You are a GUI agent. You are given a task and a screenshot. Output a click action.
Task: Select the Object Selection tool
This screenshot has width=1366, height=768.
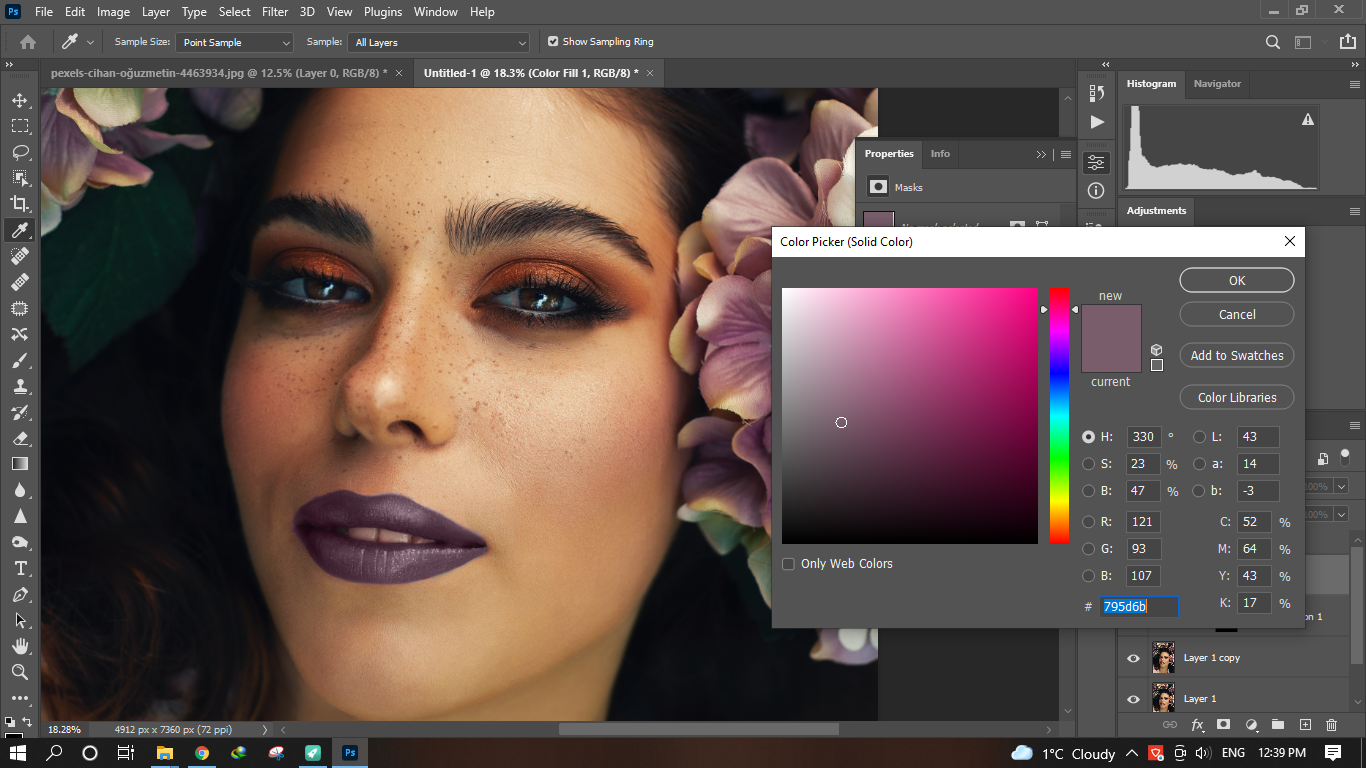point(20,178)
